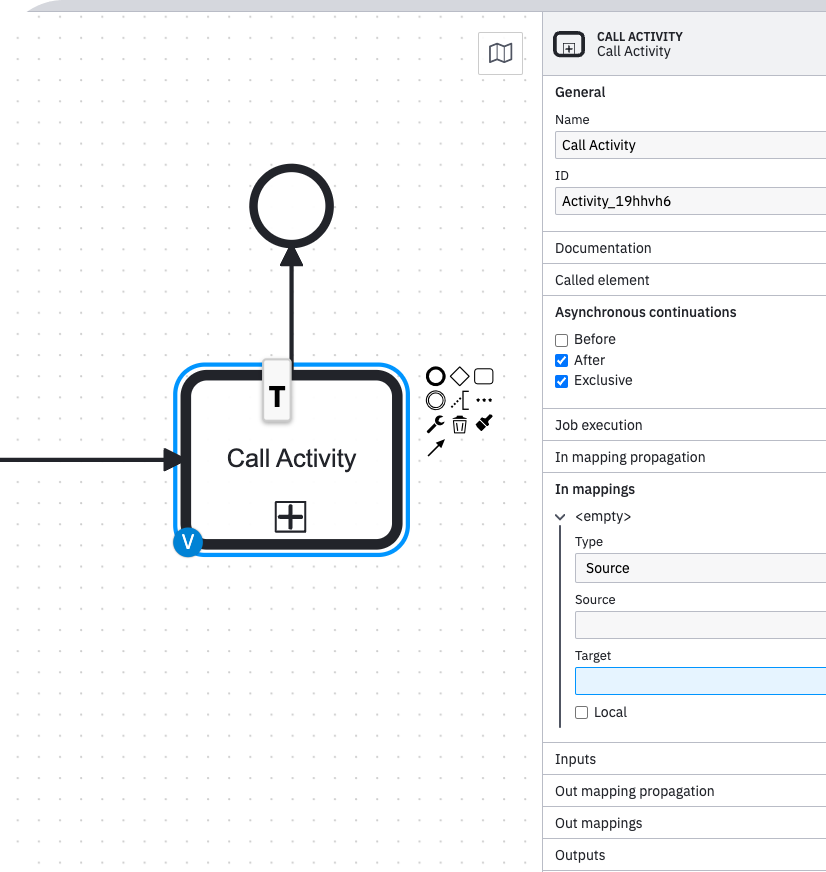Append an intermediate event using the double-circle icon
Screen dimensions: 826x872
pos(435,399)
